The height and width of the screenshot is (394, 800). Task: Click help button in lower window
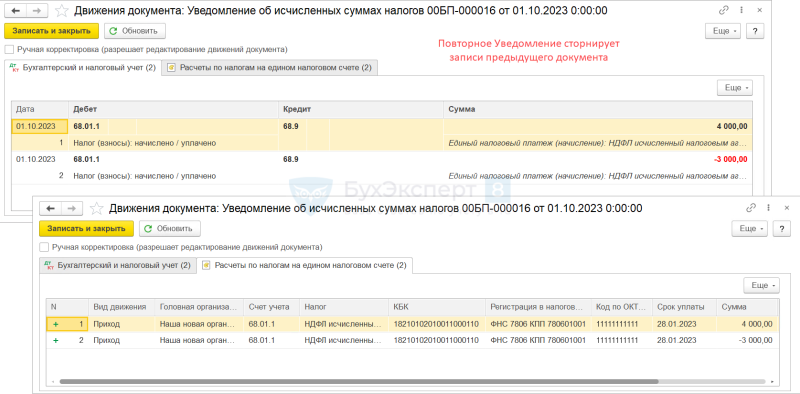coord(781,228)
